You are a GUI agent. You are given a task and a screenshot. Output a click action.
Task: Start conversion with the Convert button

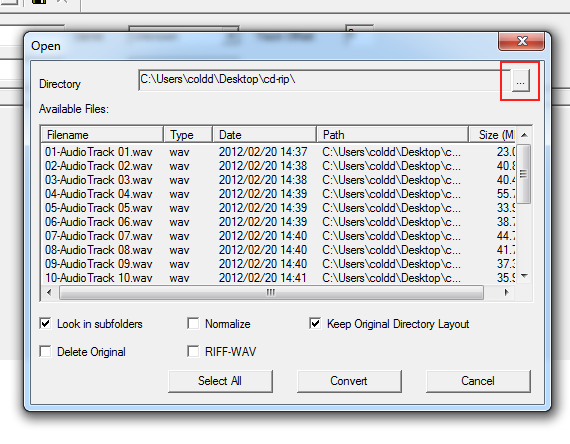coord(349,381)
